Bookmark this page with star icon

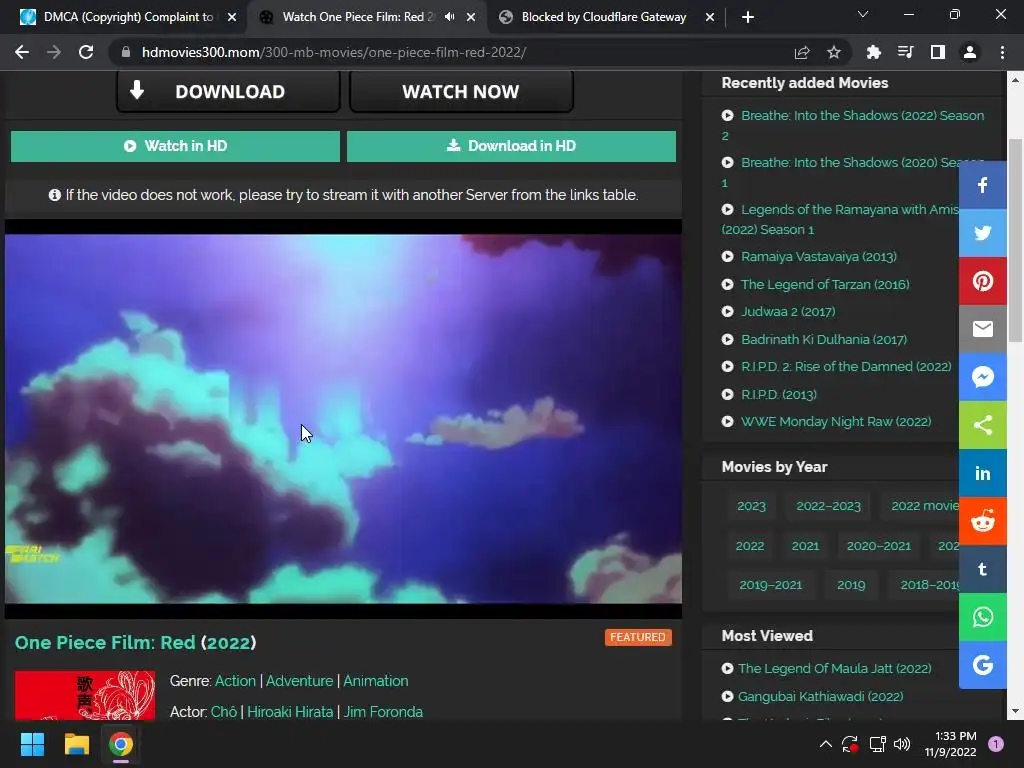click(x=833, y=52)
